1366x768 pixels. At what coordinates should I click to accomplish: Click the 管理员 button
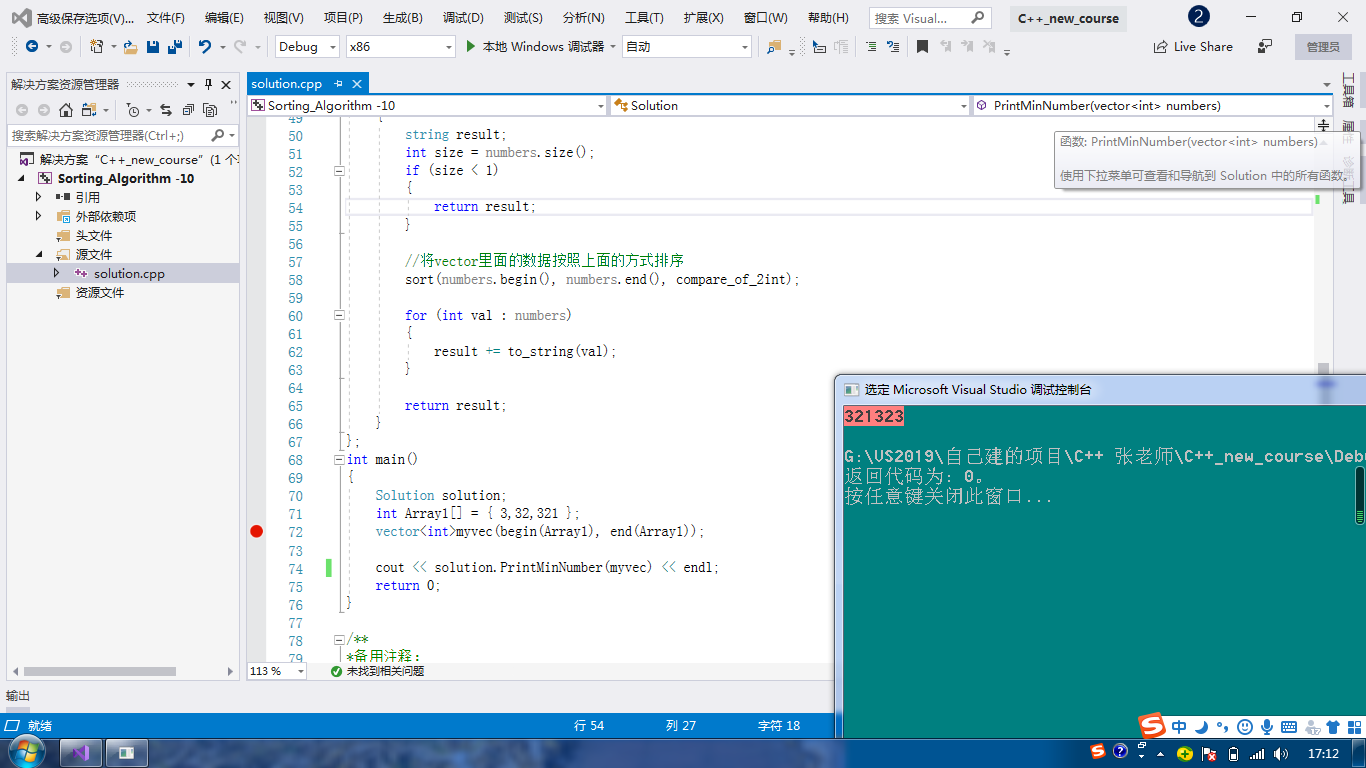[1323, 47]
